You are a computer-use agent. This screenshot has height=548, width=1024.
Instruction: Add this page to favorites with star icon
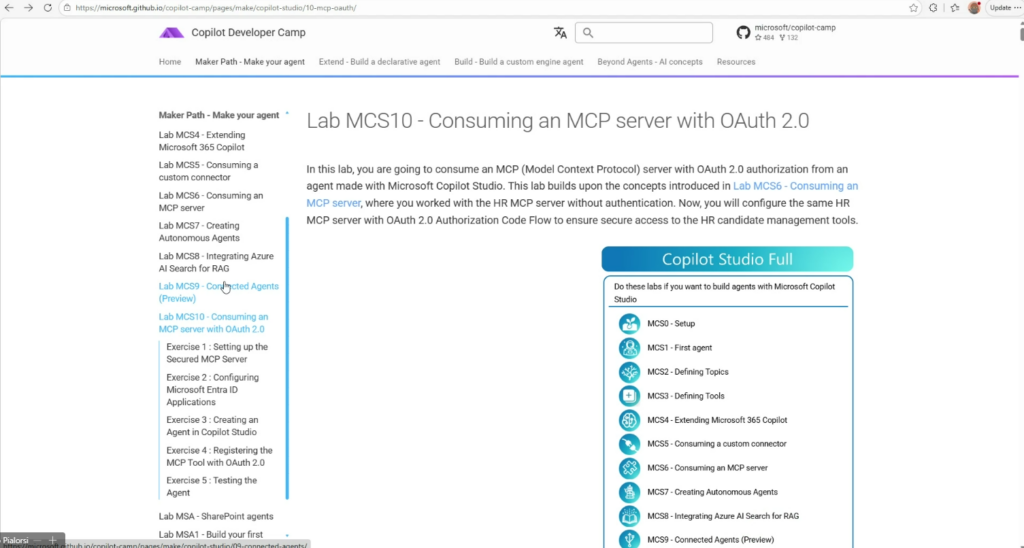(x=913, y=8)
